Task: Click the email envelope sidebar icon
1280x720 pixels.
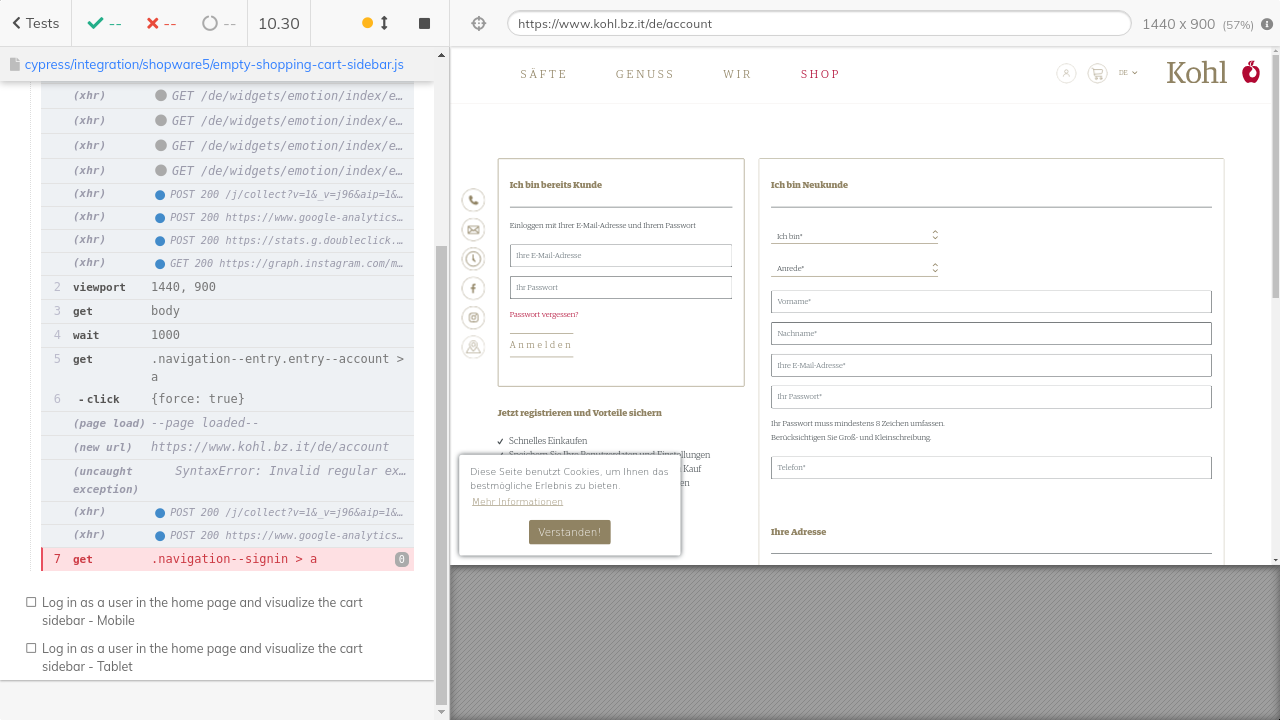Action: [x=473, y=230]
